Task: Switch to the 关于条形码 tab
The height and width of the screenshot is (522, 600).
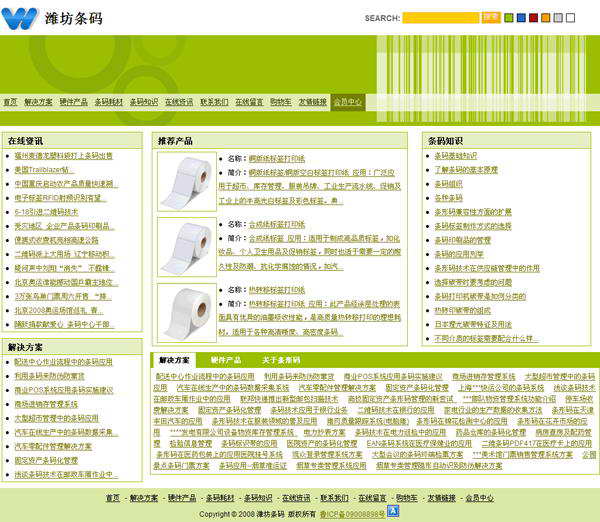Action: click(281, 360)
